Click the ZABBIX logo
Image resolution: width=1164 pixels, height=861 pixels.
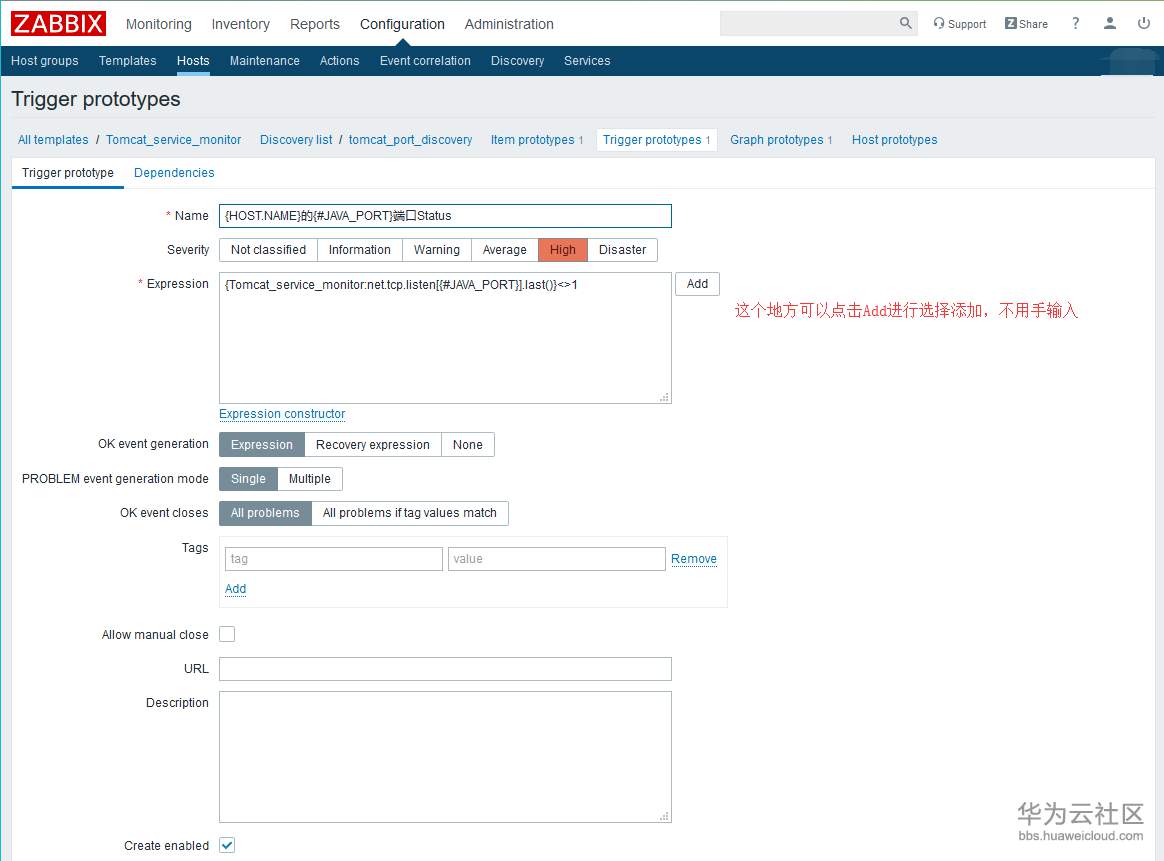point(58,24)
